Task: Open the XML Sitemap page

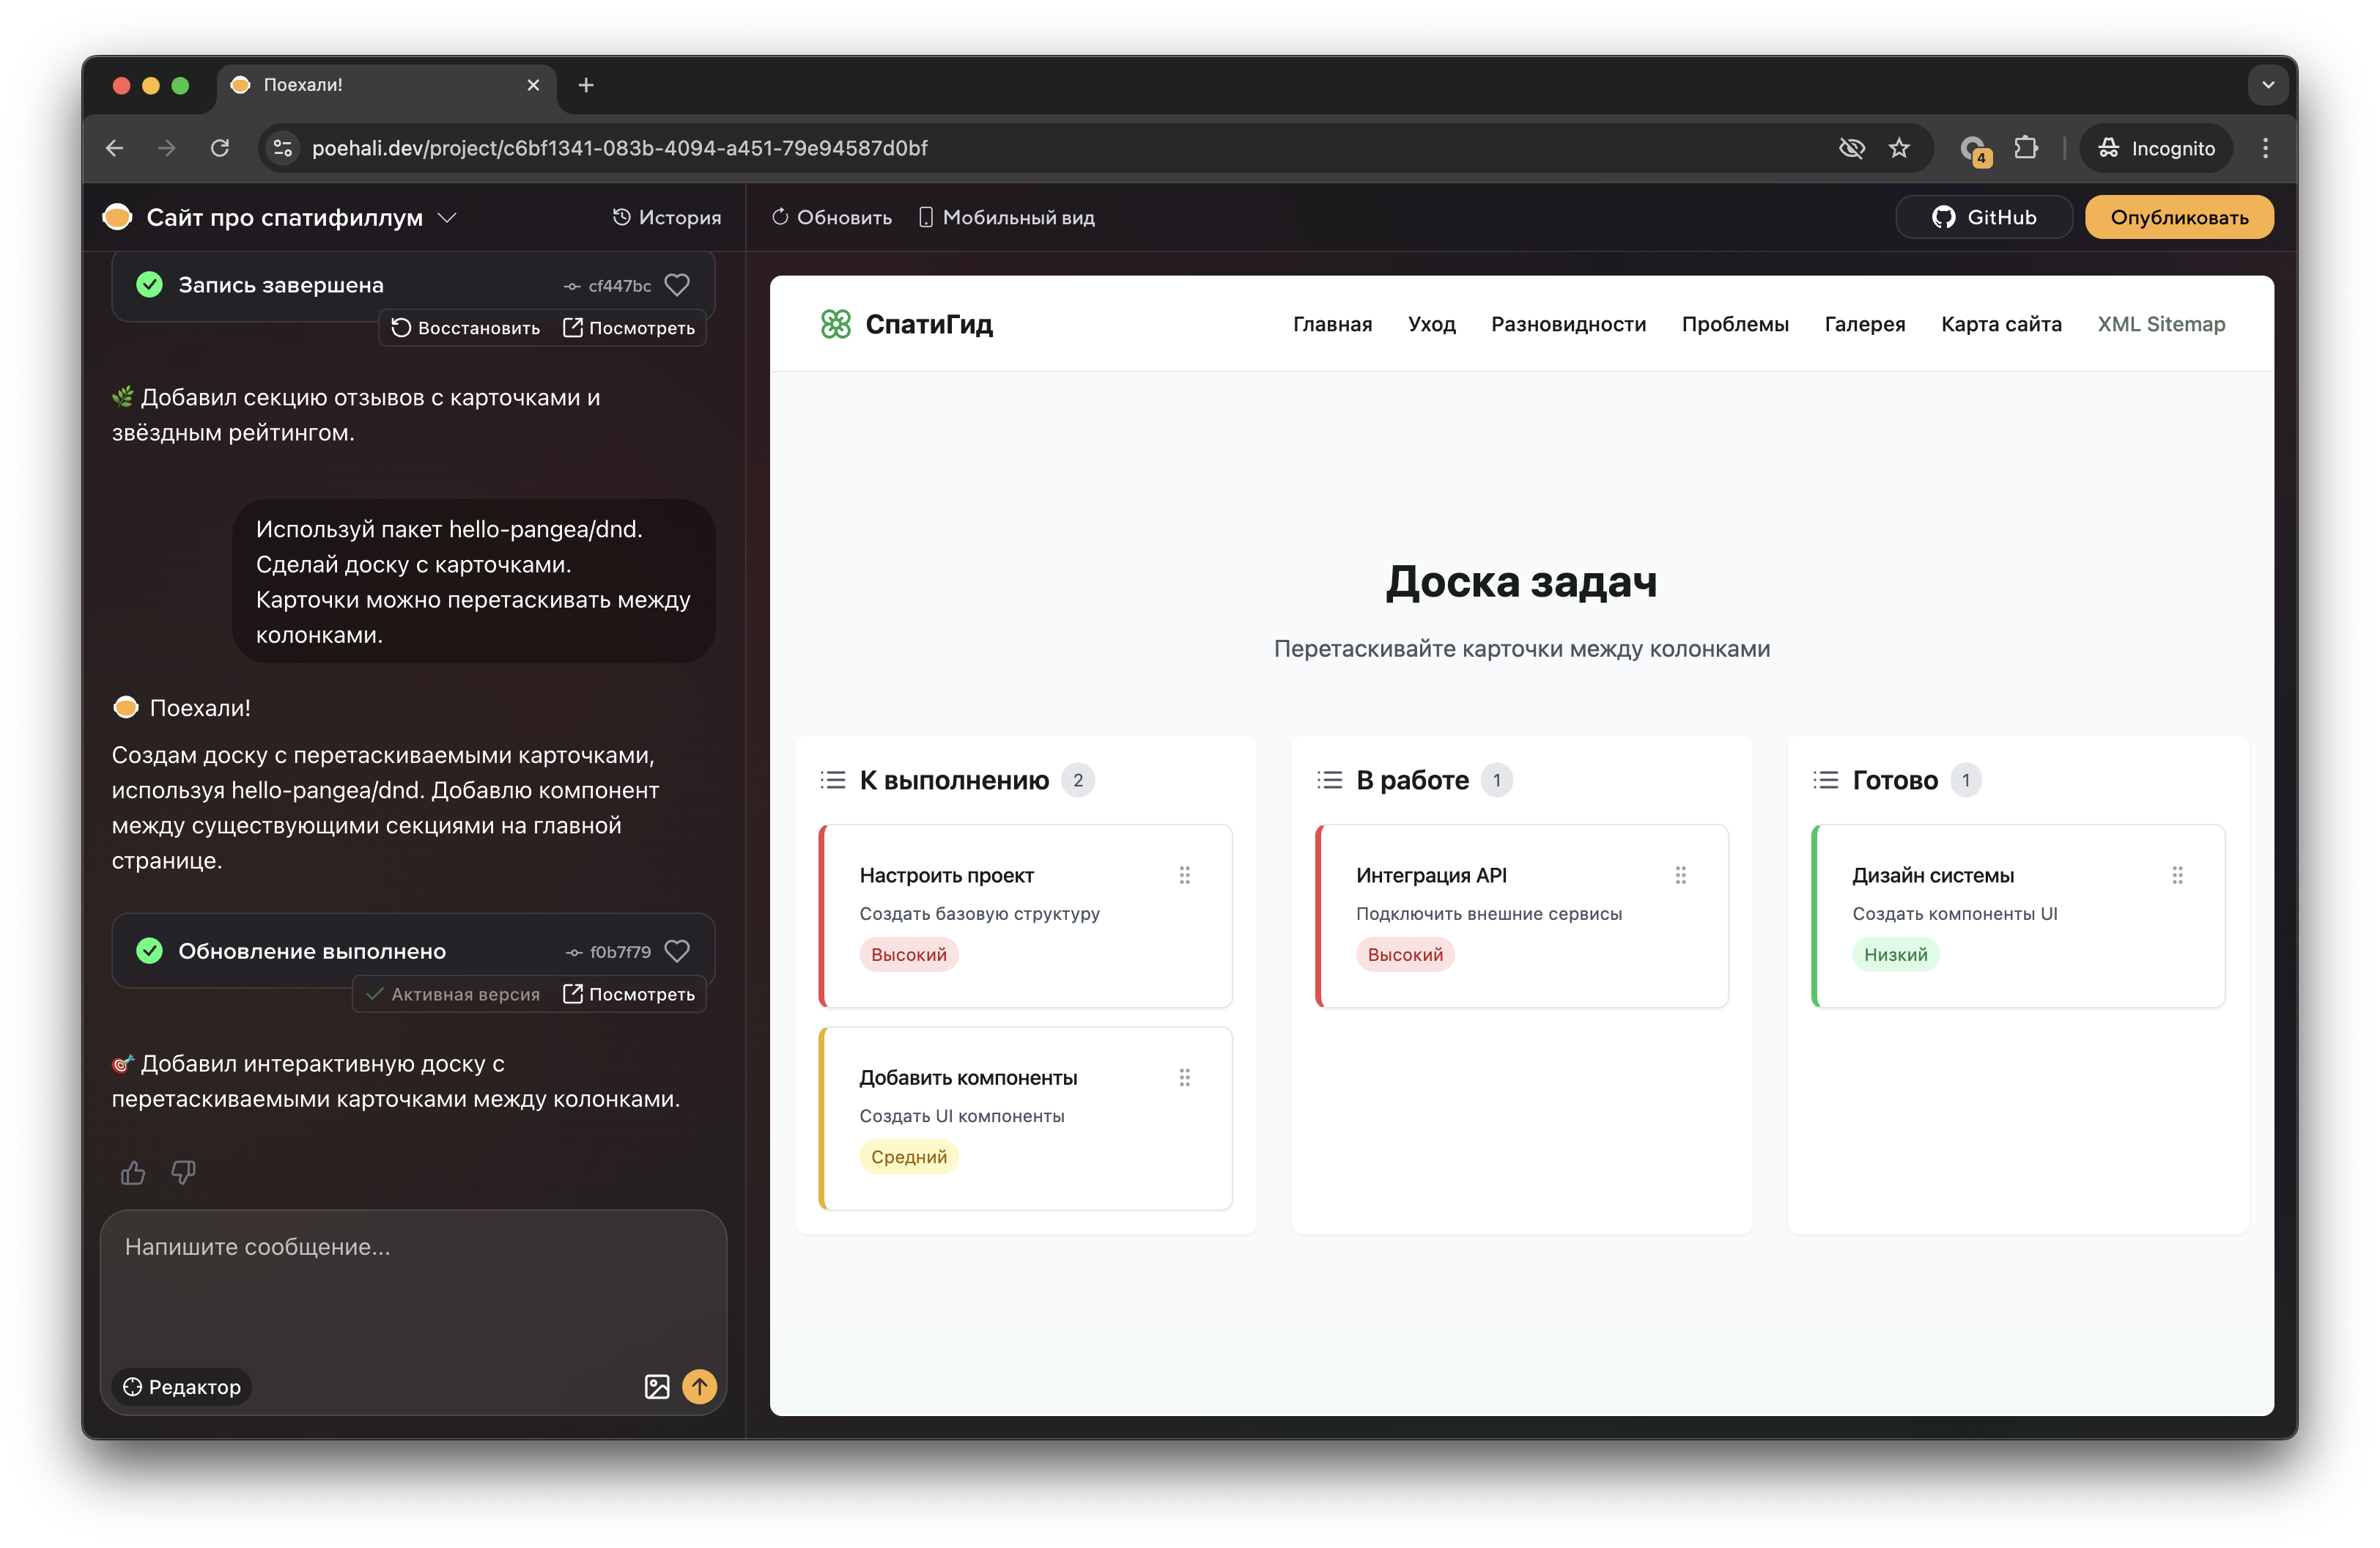Action: [2161, 324]
